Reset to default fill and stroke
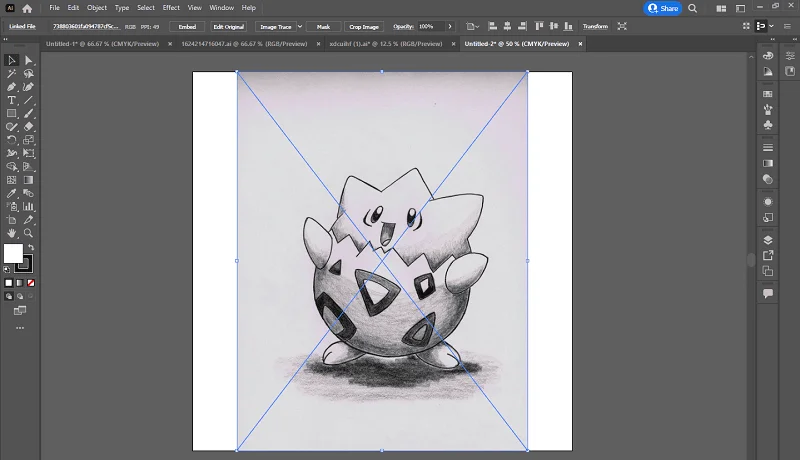Screen dimensions: 800x460 7,269
